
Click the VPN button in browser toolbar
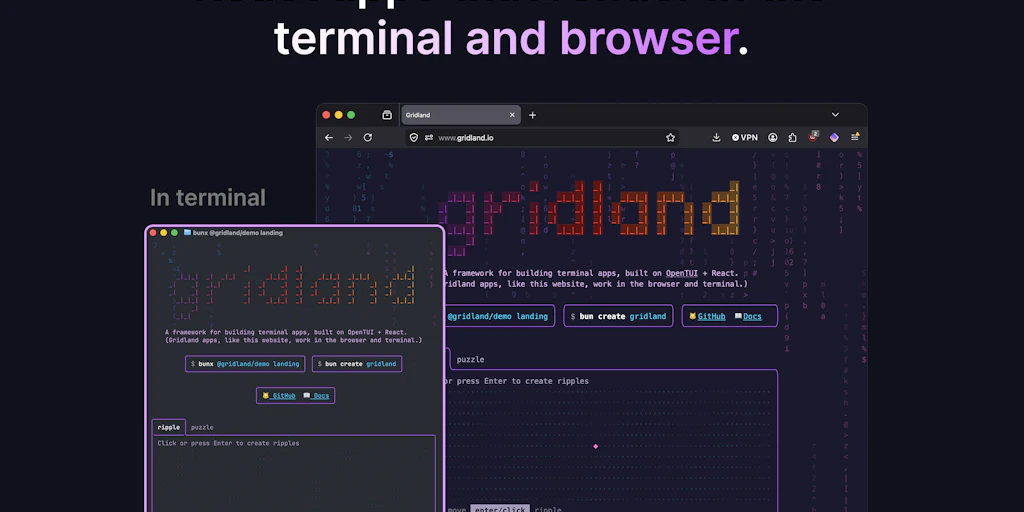(744, 138)
